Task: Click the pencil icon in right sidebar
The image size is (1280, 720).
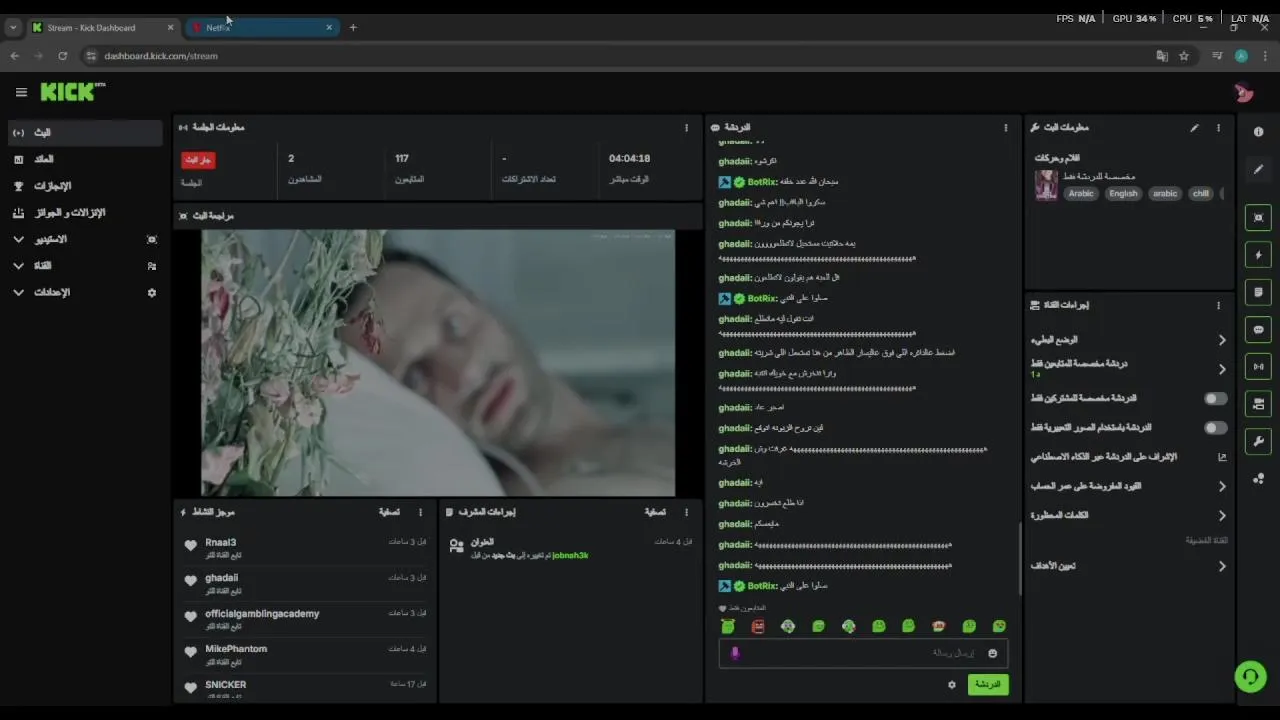Action: 1258,169
